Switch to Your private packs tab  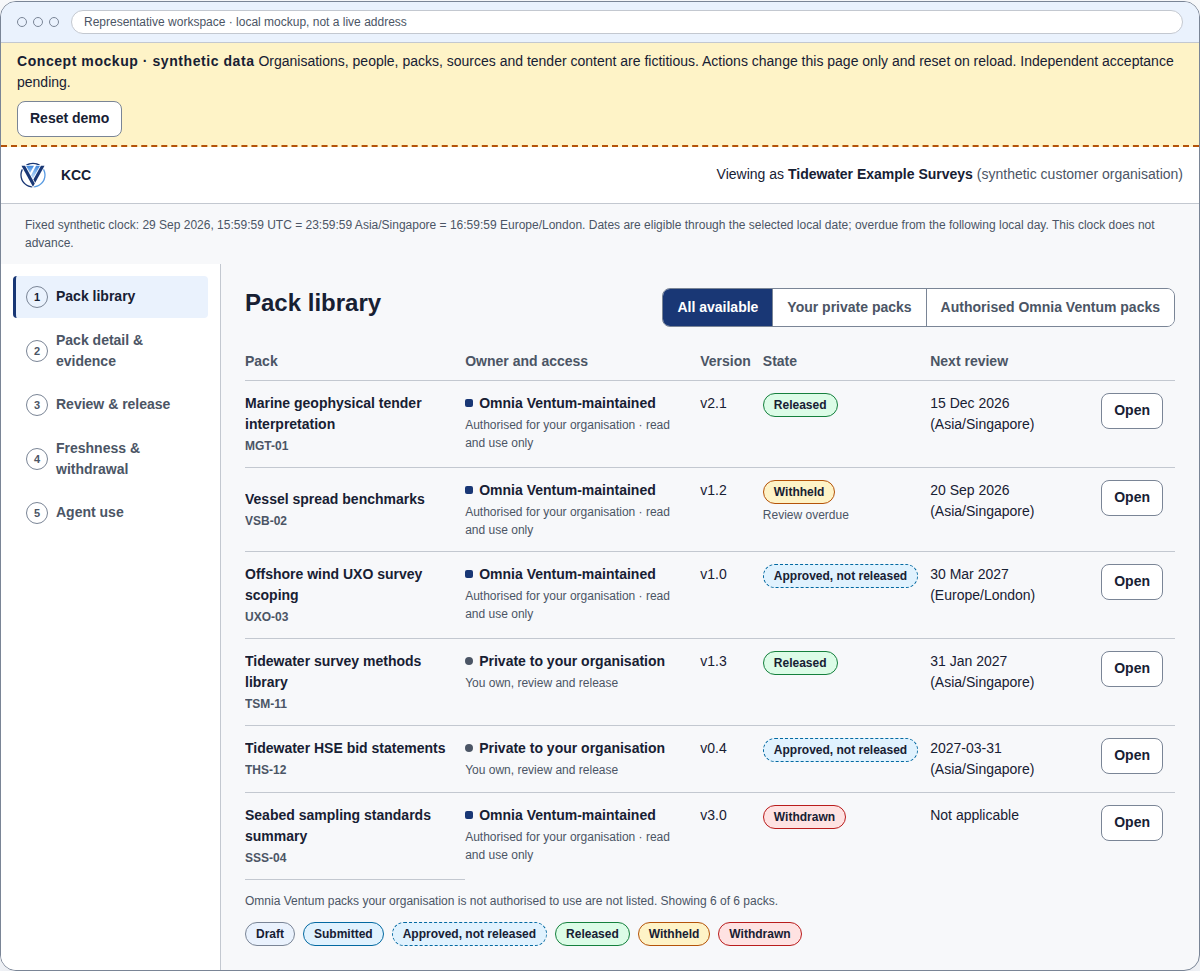click(849, 308)
